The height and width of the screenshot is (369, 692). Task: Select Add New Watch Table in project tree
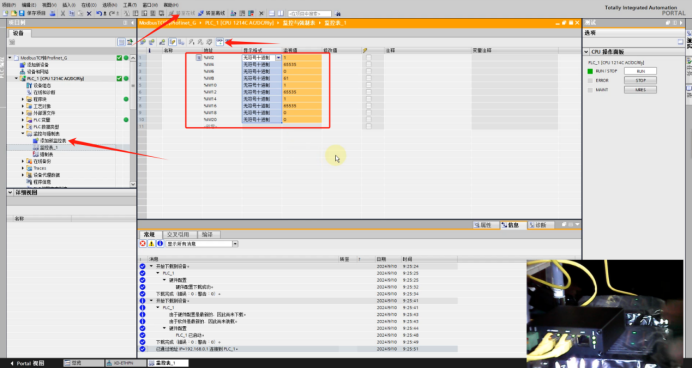(x=50, y=140)
